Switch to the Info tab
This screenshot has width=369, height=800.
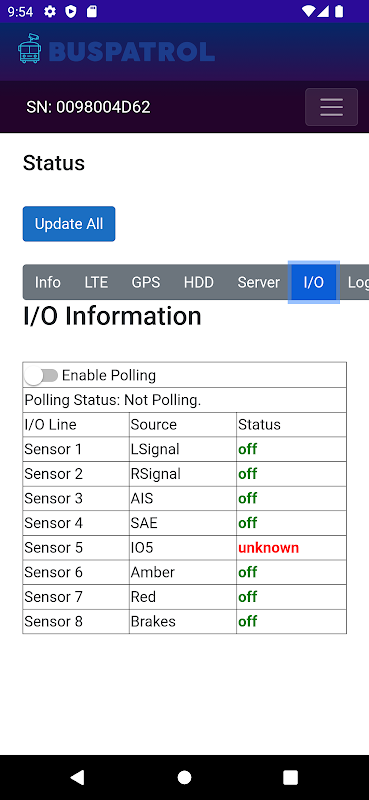point(47,282)
